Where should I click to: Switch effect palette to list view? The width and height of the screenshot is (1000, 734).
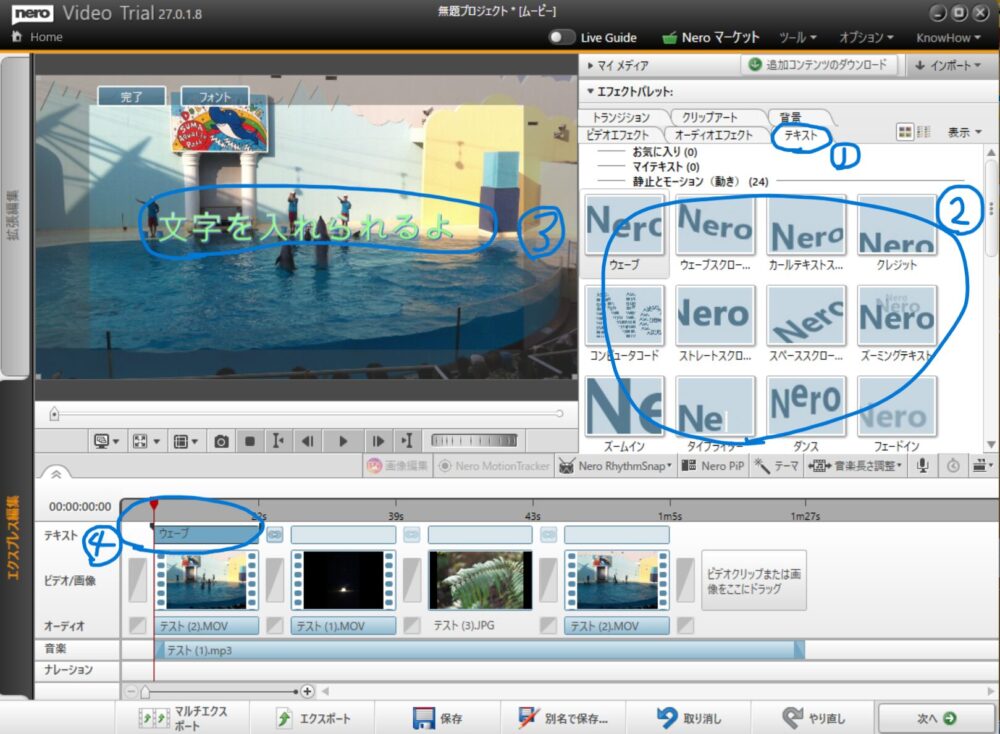(x=923, y=132)
